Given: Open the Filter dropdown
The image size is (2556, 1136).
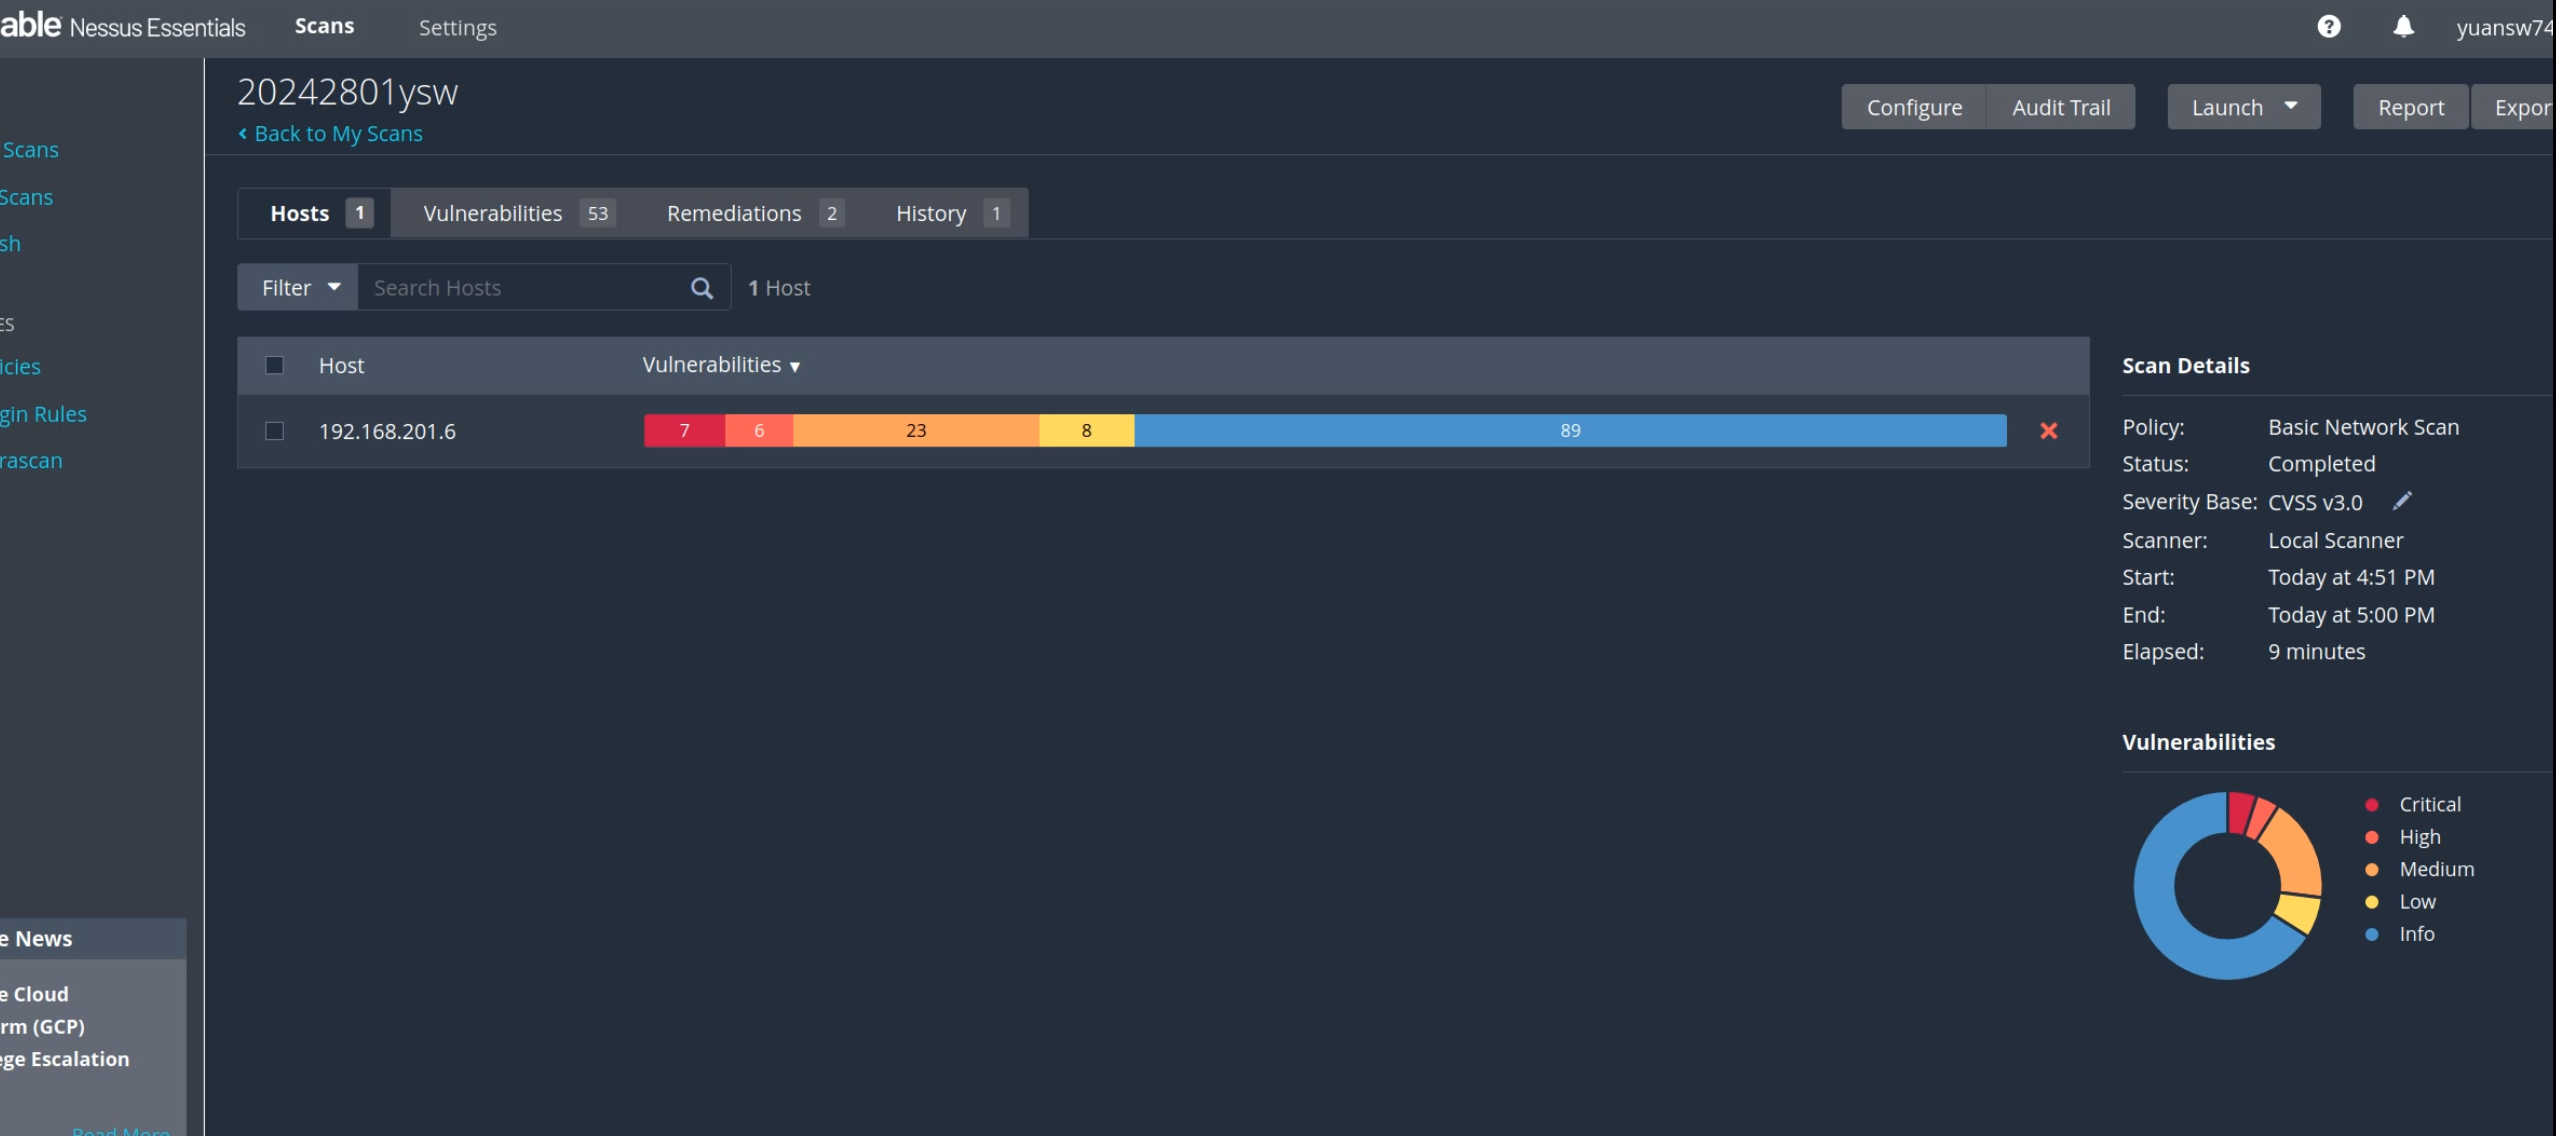Looking at the screenshot, I should [298, 288].
